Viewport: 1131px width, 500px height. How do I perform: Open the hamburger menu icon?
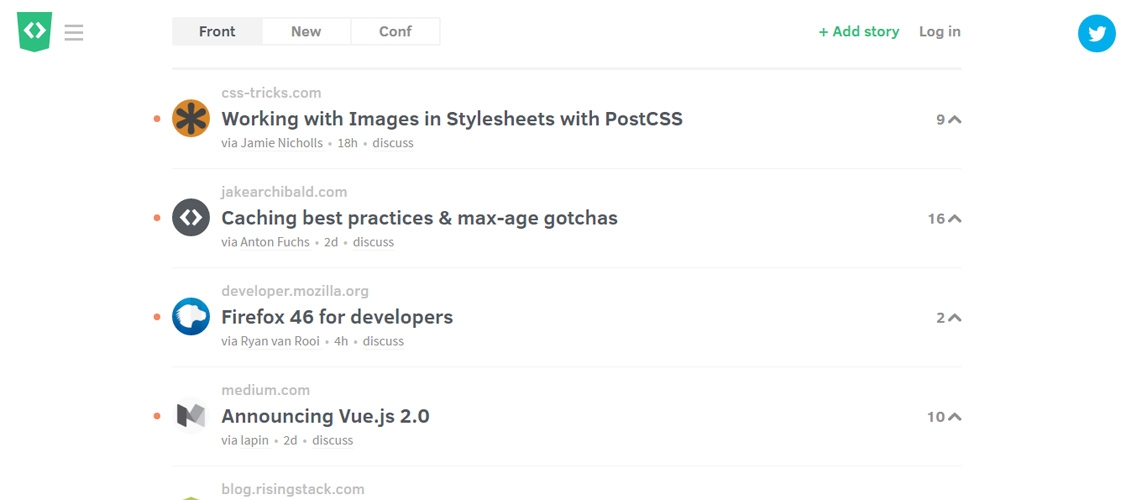74,32
